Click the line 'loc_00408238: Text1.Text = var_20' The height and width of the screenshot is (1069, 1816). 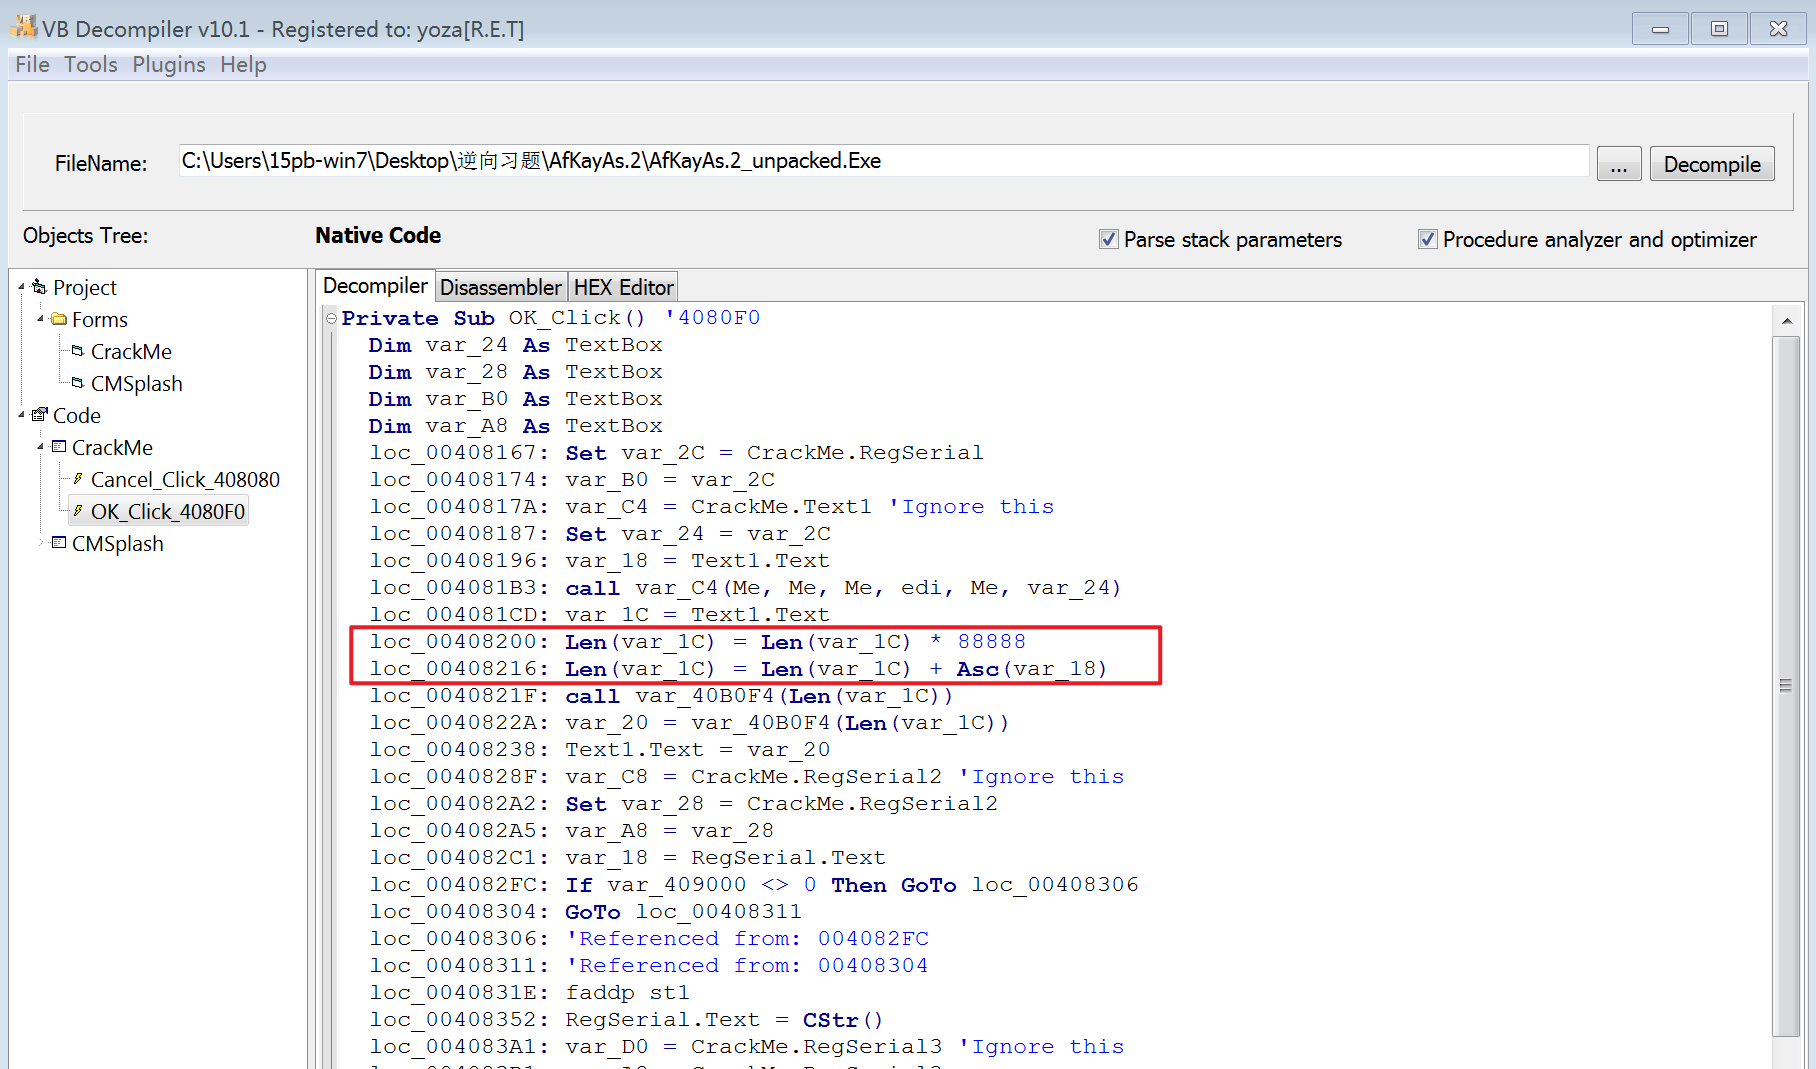point(600,750)
